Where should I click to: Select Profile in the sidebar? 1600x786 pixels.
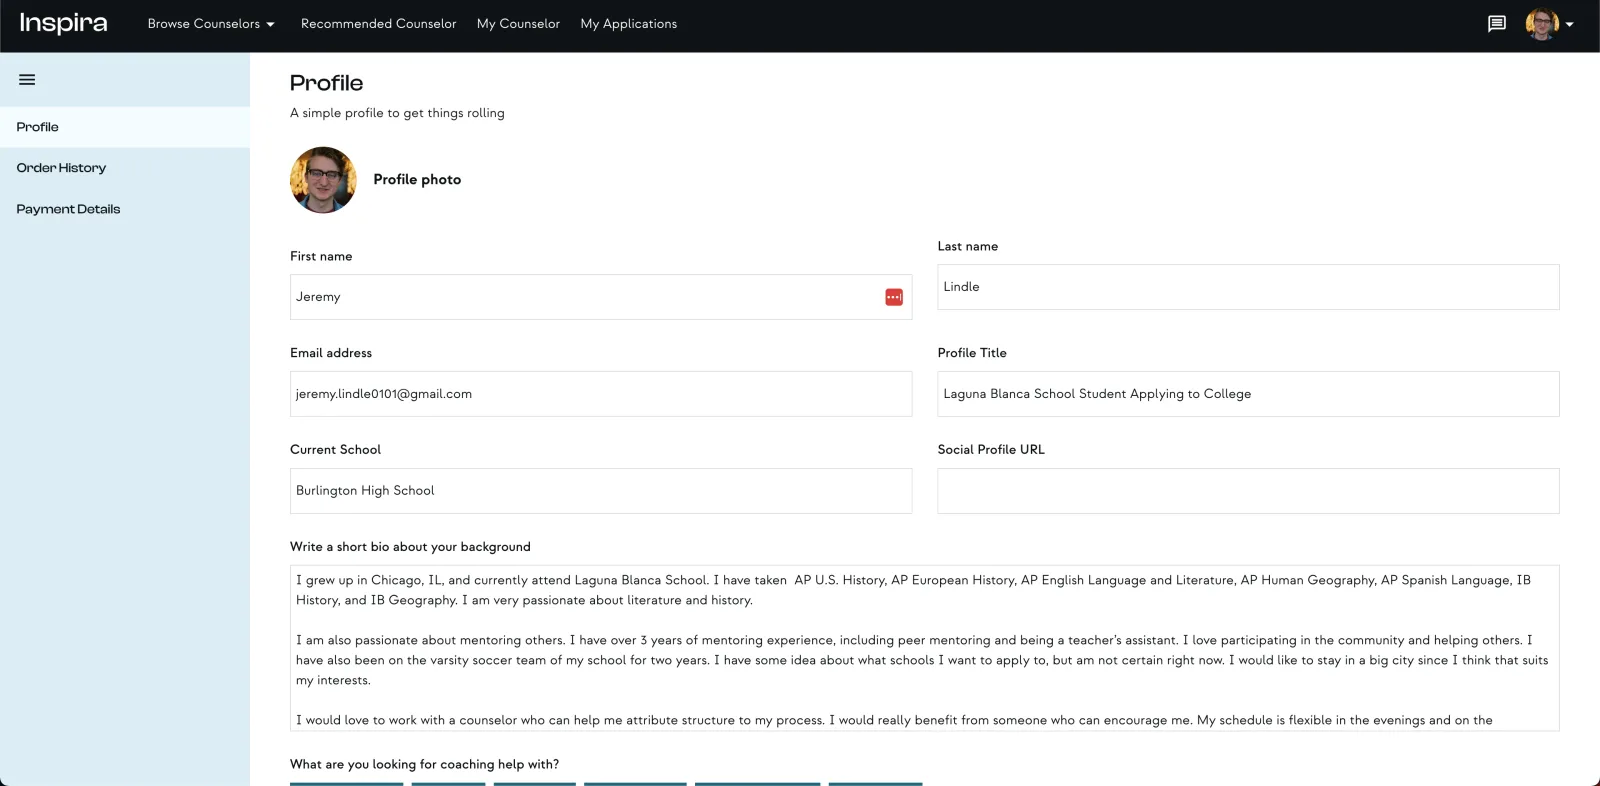[x=125, y=127]
